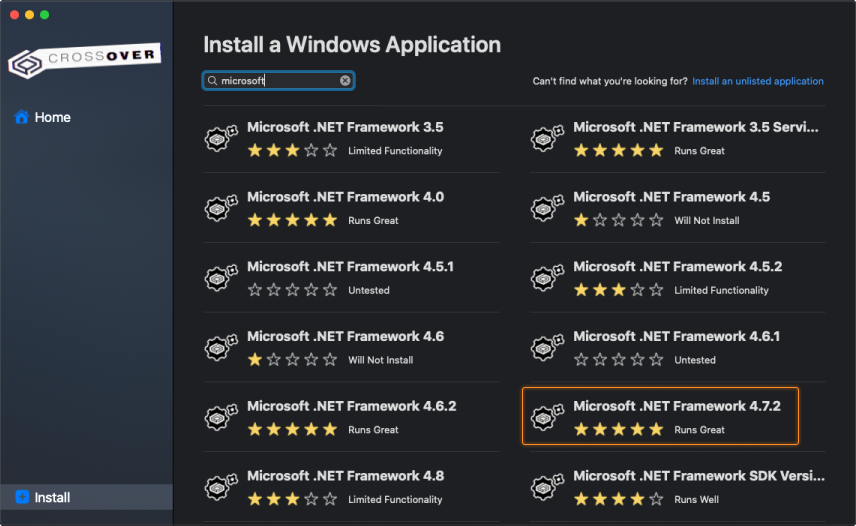Click the blue Install icon in sidebar
This screenshot has height=526, width=856.
(22, 497)
